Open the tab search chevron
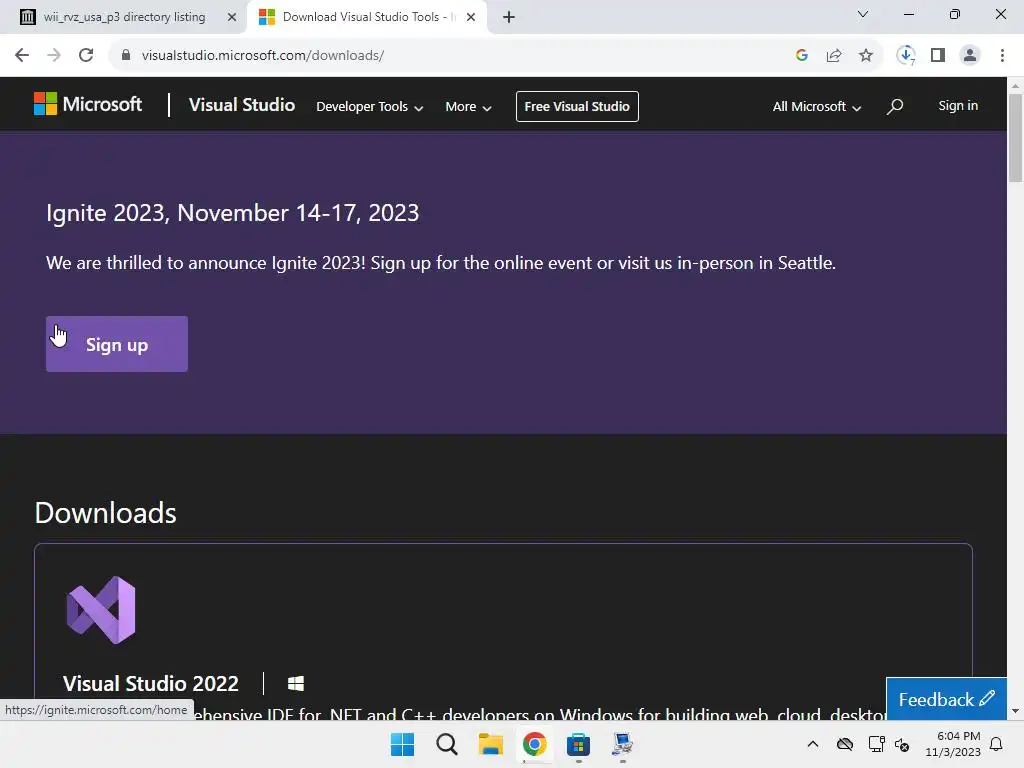The image size is (1024, 768). (x=863, y=14)
